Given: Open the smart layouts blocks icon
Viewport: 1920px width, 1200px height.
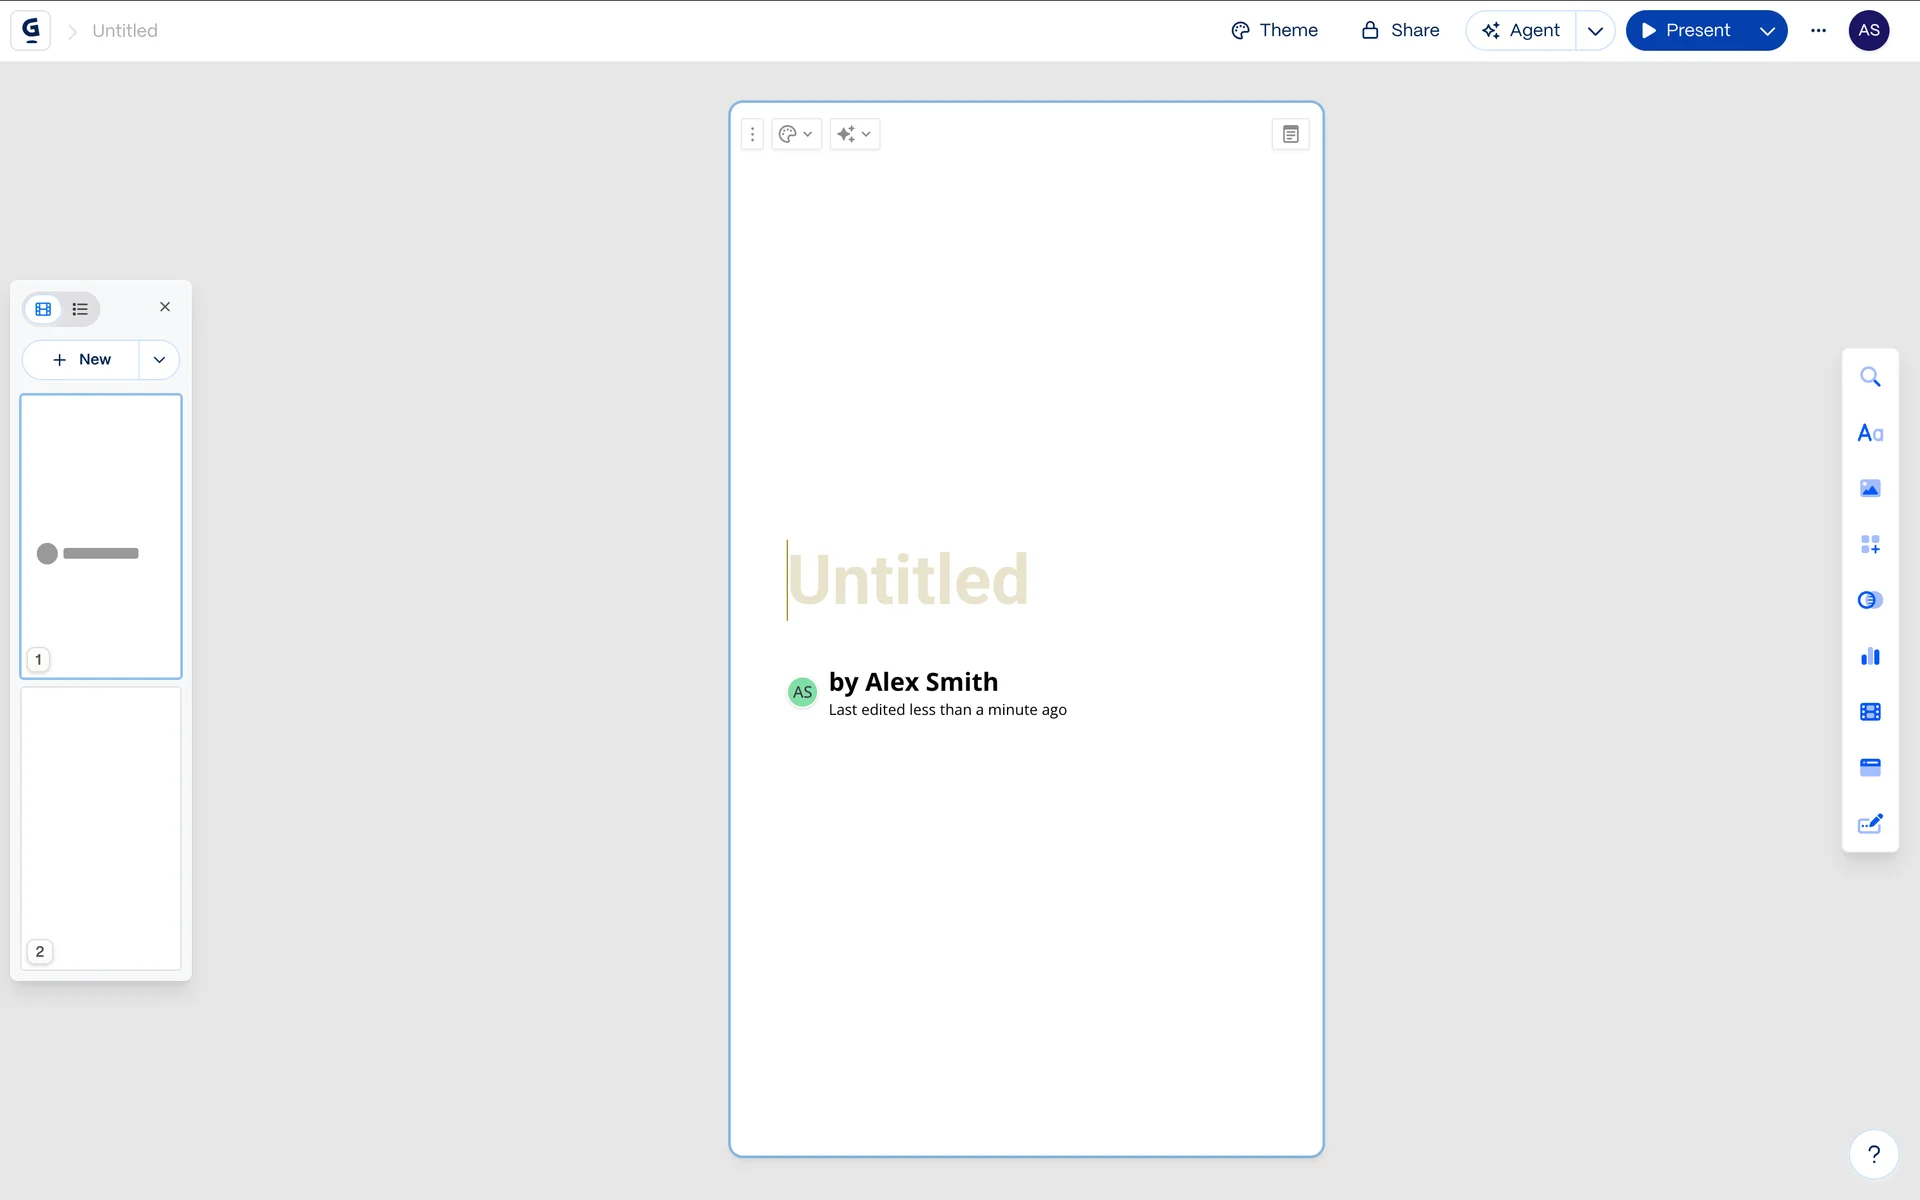Looking at the screenshot, I should [x=1870, y=545].
